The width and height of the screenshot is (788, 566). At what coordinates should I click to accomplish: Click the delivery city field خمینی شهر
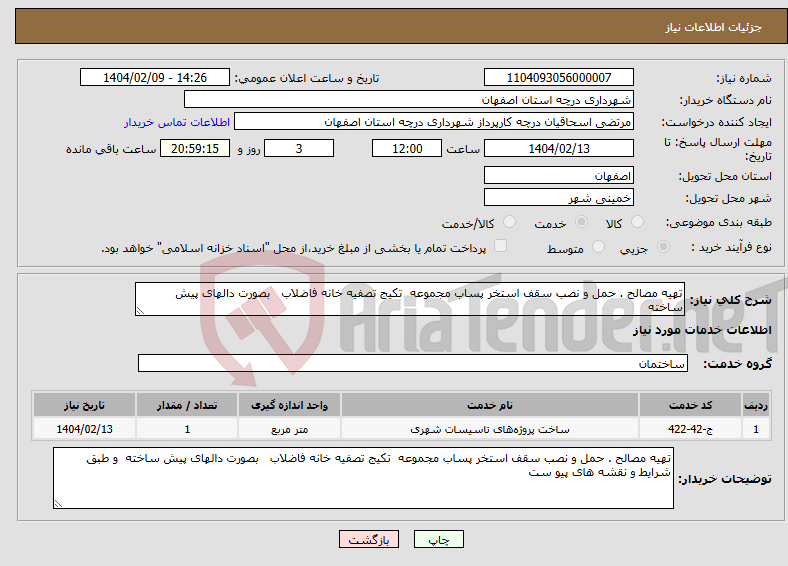pos(558,198)
